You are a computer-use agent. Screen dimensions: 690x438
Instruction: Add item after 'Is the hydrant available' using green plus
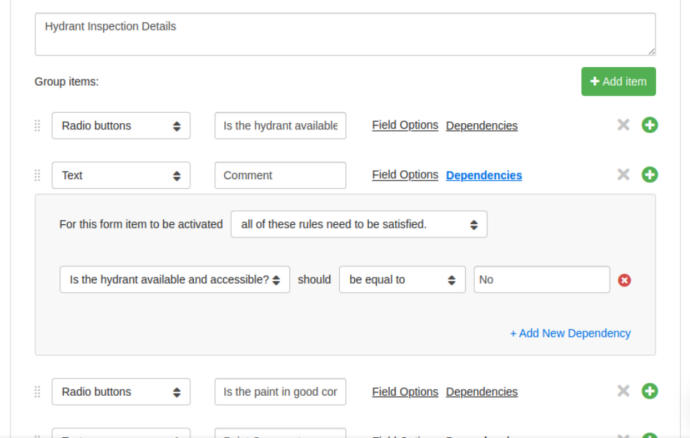pyautogui.click(x=650, y=125)
